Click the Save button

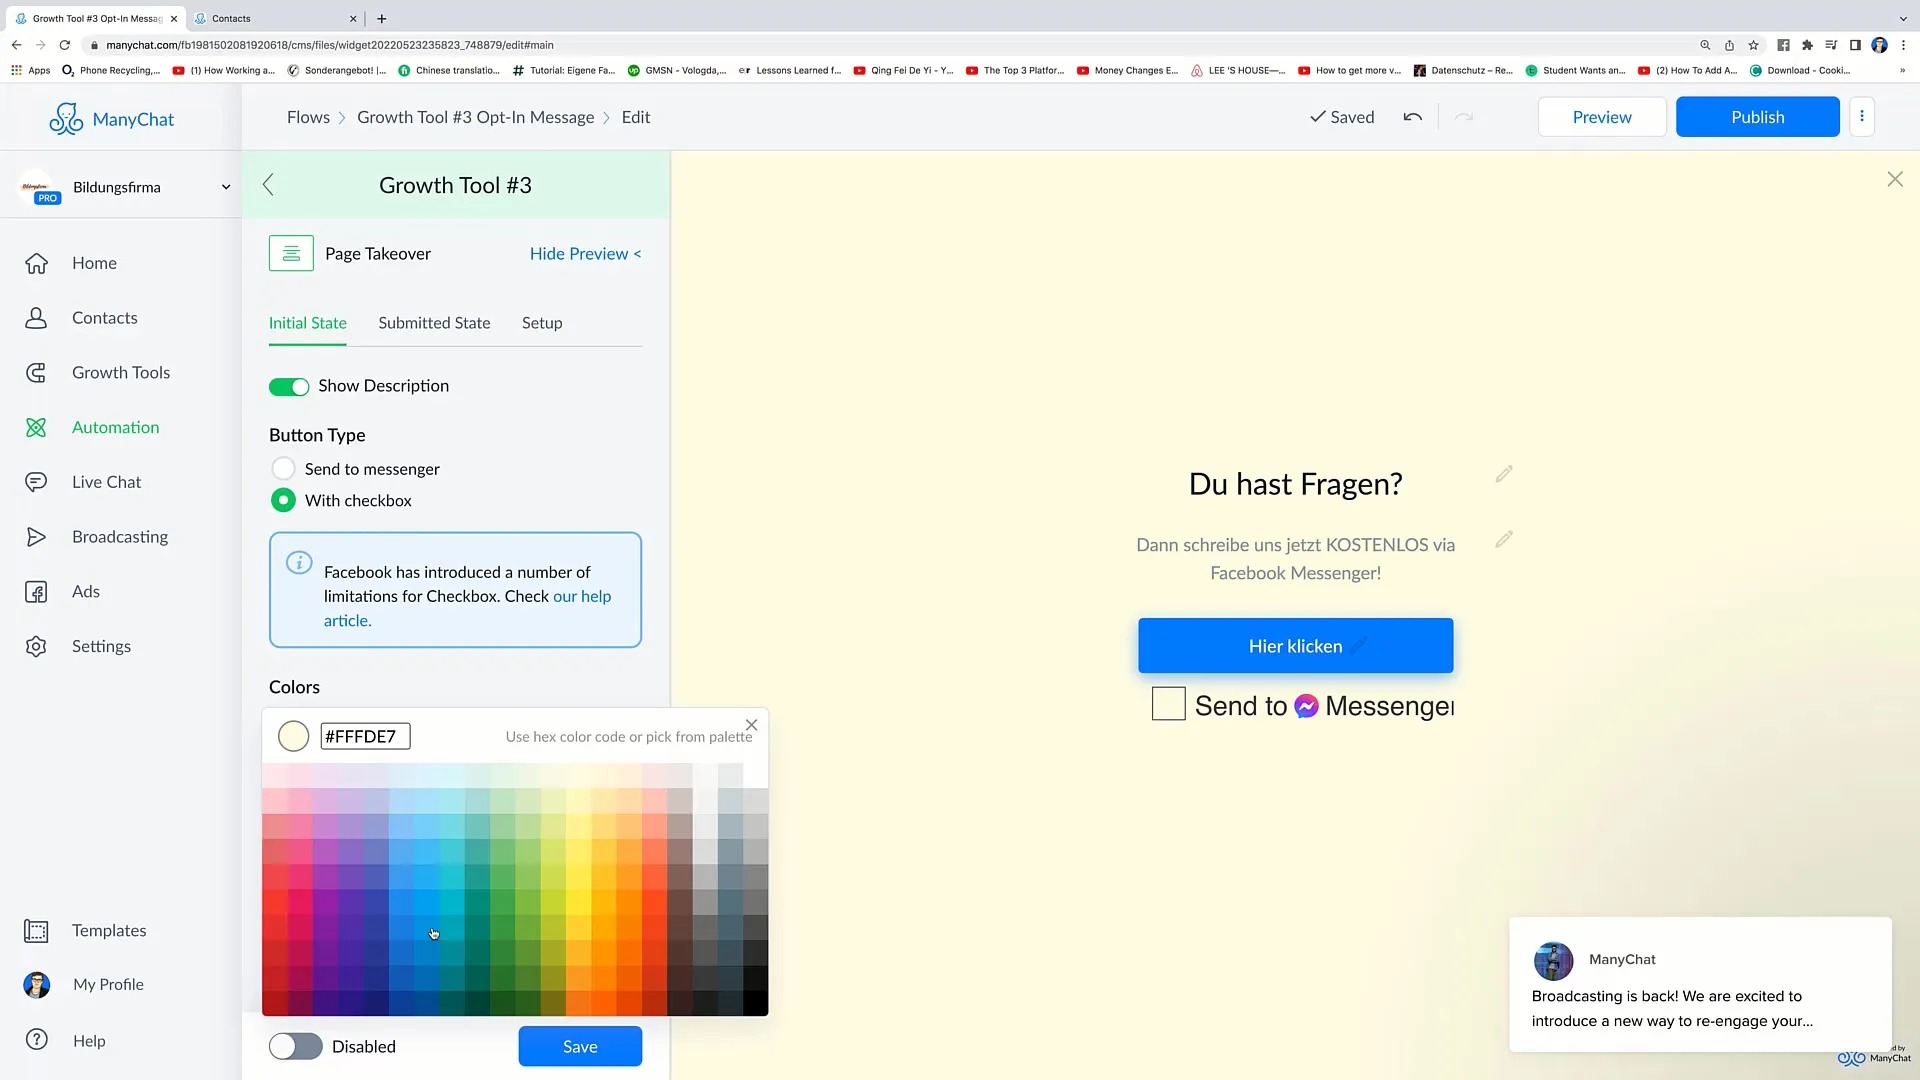pos(579,1046)
